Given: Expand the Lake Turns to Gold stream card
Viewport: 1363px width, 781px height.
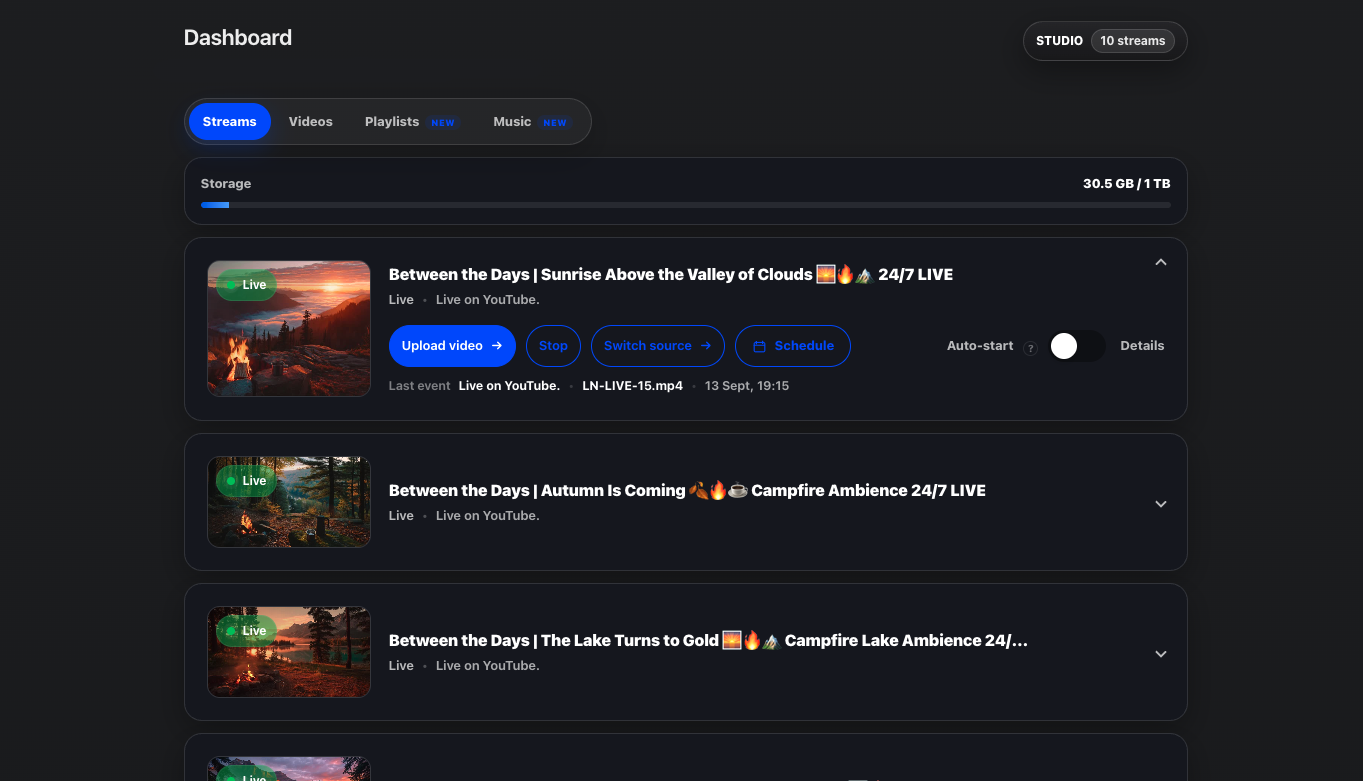Looking at the screenshot, I should (x=1161, y=654).
